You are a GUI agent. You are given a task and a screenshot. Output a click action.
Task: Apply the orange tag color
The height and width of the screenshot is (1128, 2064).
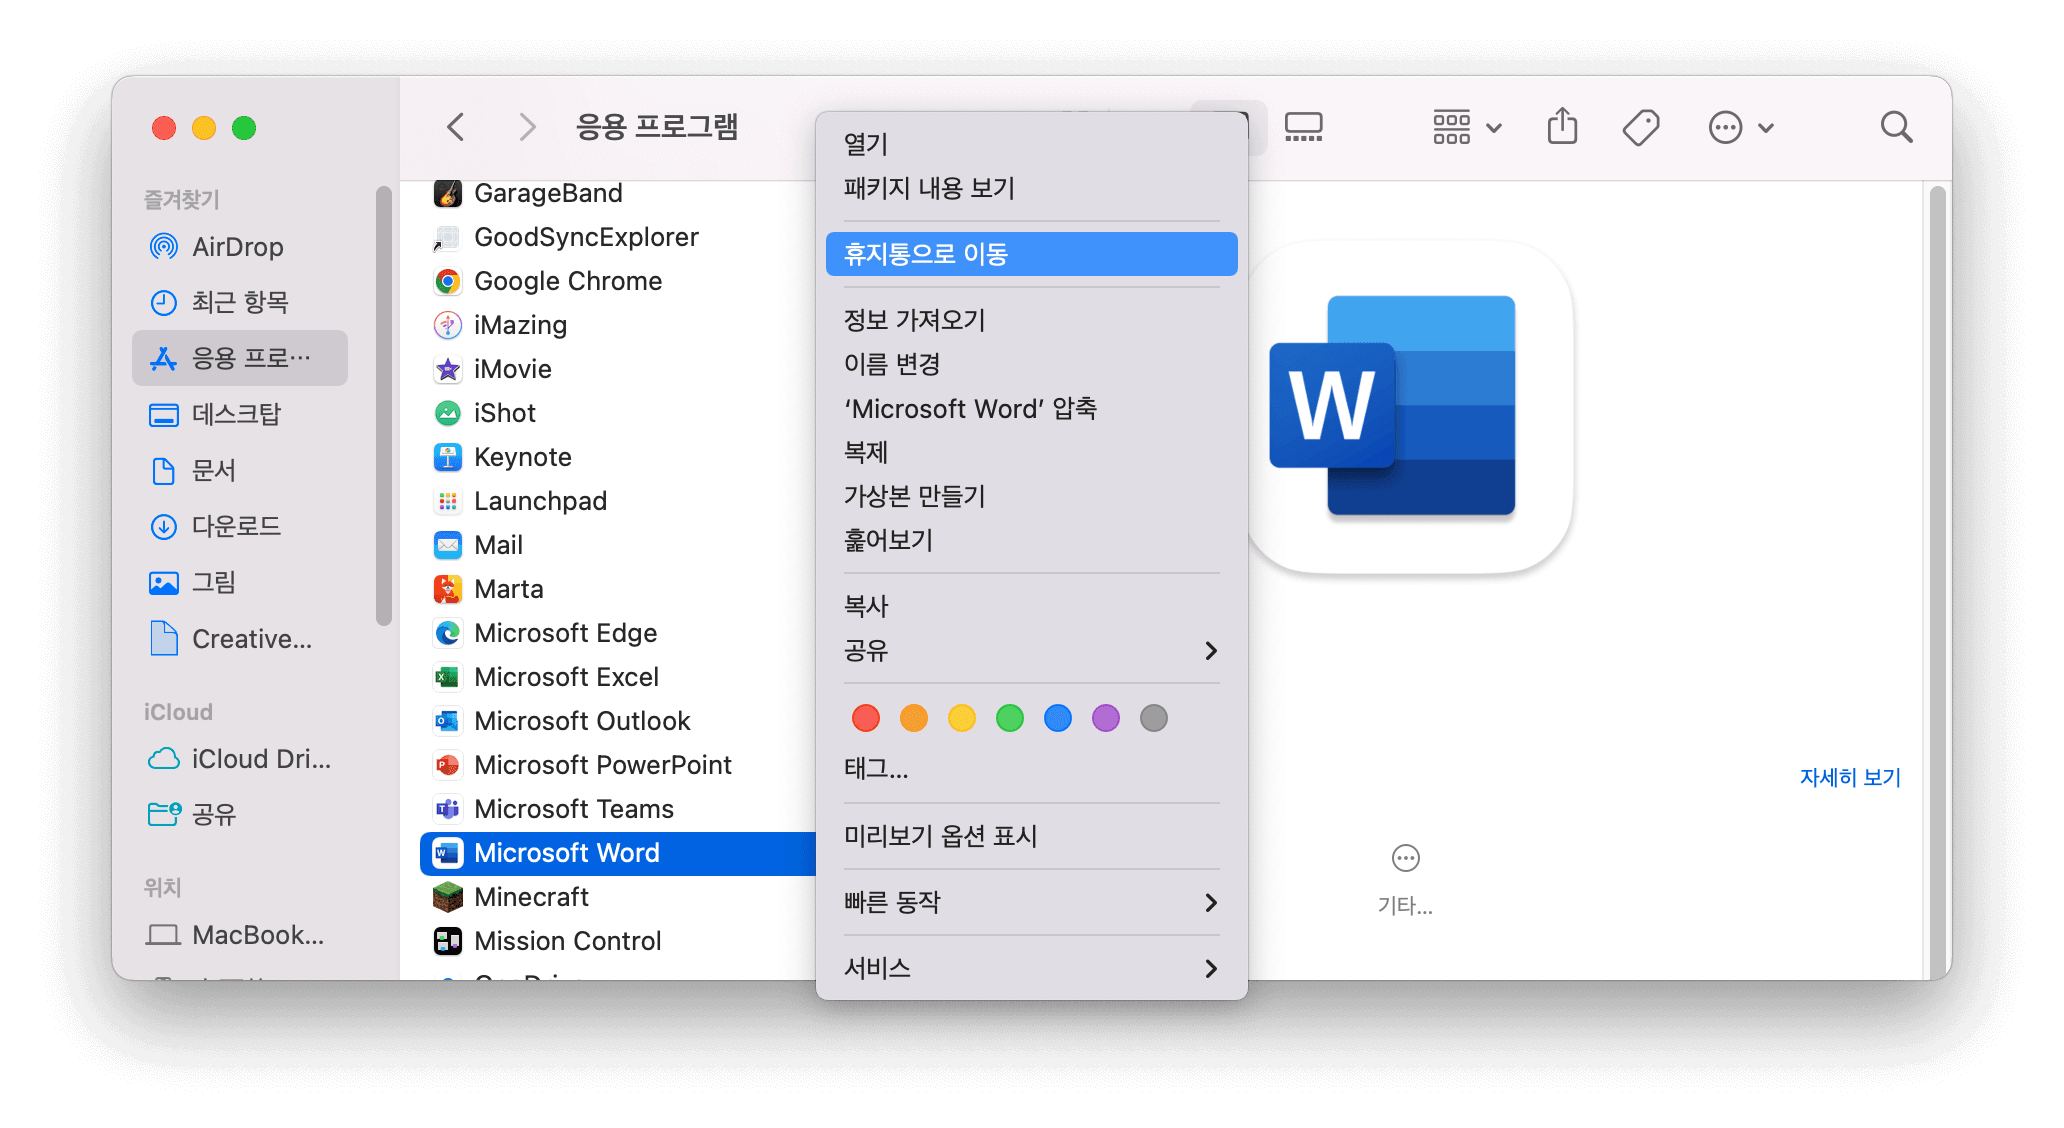[914, 718]
